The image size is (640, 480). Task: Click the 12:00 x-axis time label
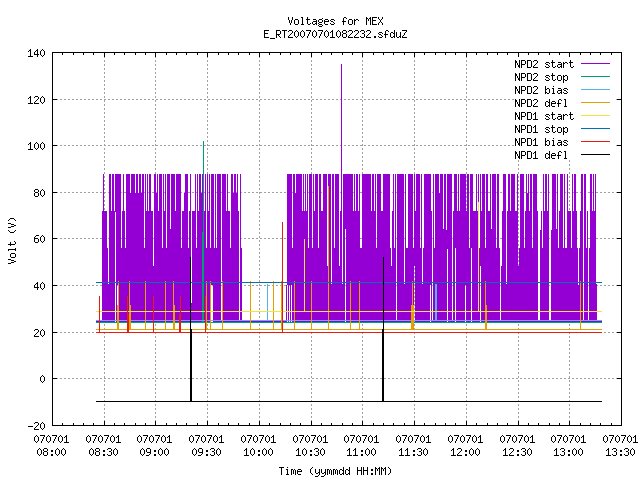tap(465, 452)
